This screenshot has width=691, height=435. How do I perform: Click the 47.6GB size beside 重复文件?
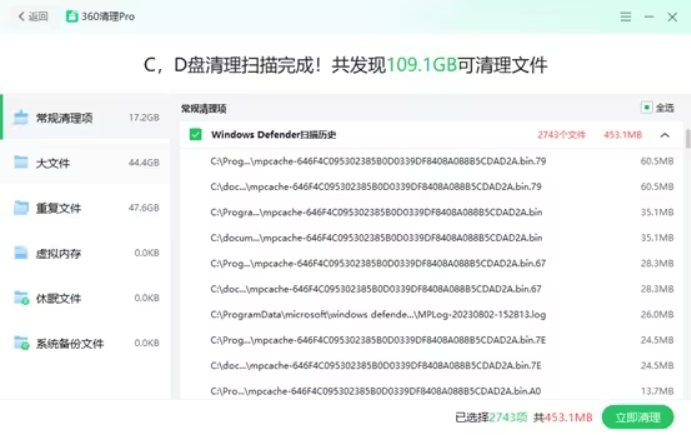coord(144,208)
